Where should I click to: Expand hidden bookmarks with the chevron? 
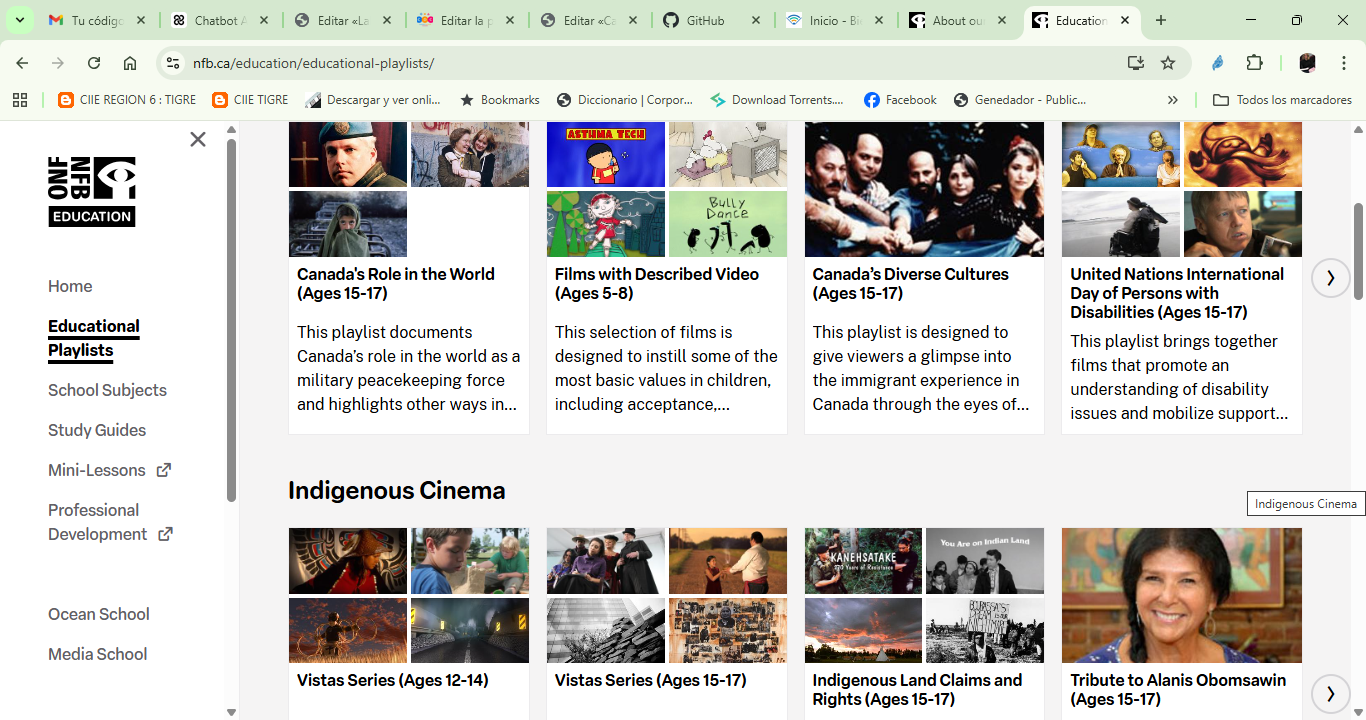point(1172,99)
